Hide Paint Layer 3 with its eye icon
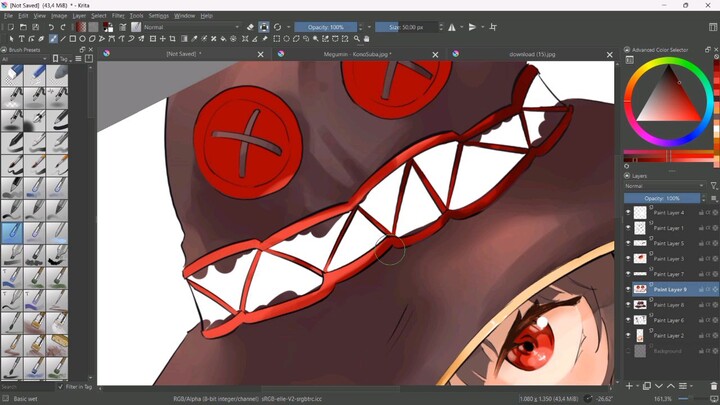Viewport: 720px width, 405px height. click(628, 259)
